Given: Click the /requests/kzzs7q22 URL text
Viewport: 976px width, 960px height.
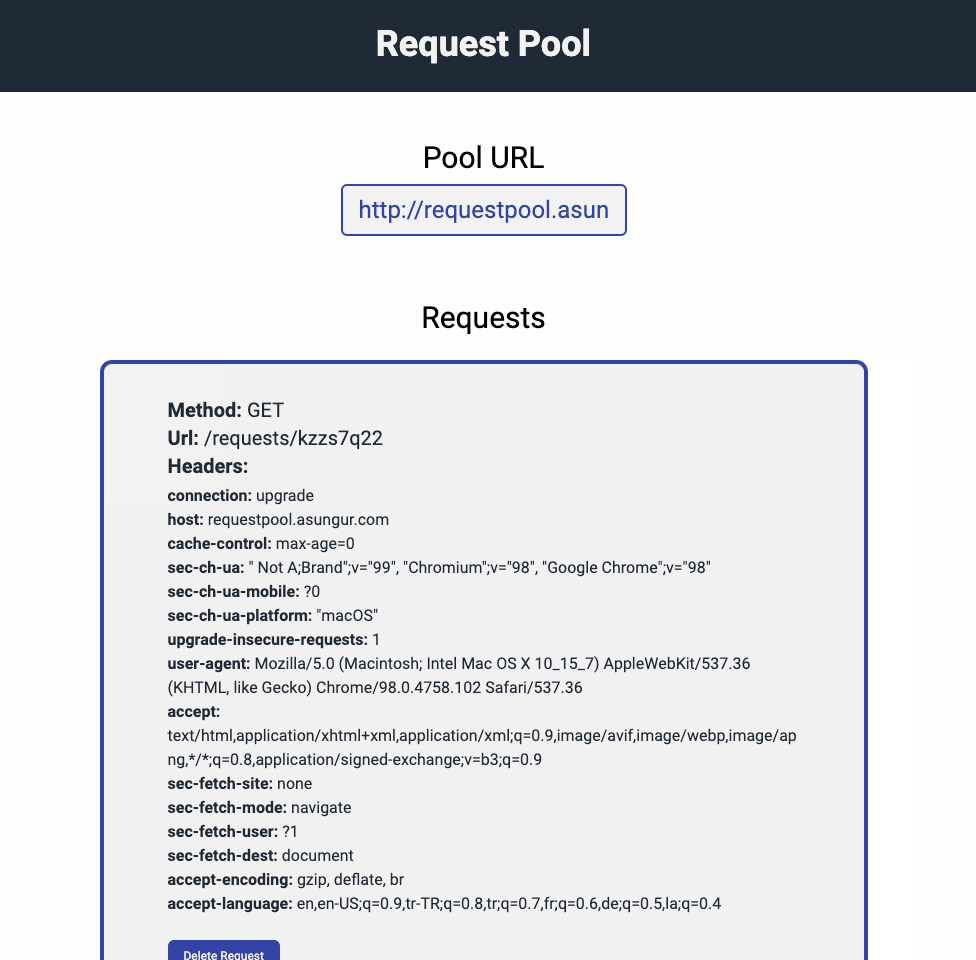Looking at the screenshot, I should (293, 438).
